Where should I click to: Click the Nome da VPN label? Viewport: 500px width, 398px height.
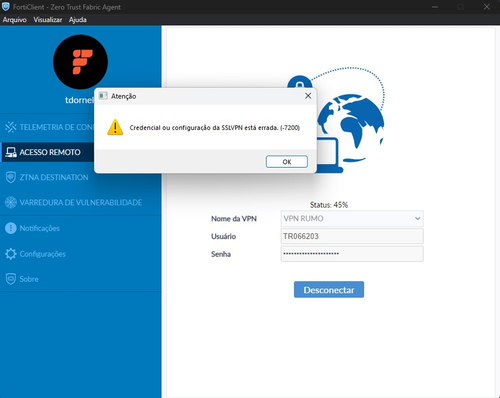click(234, 219)
